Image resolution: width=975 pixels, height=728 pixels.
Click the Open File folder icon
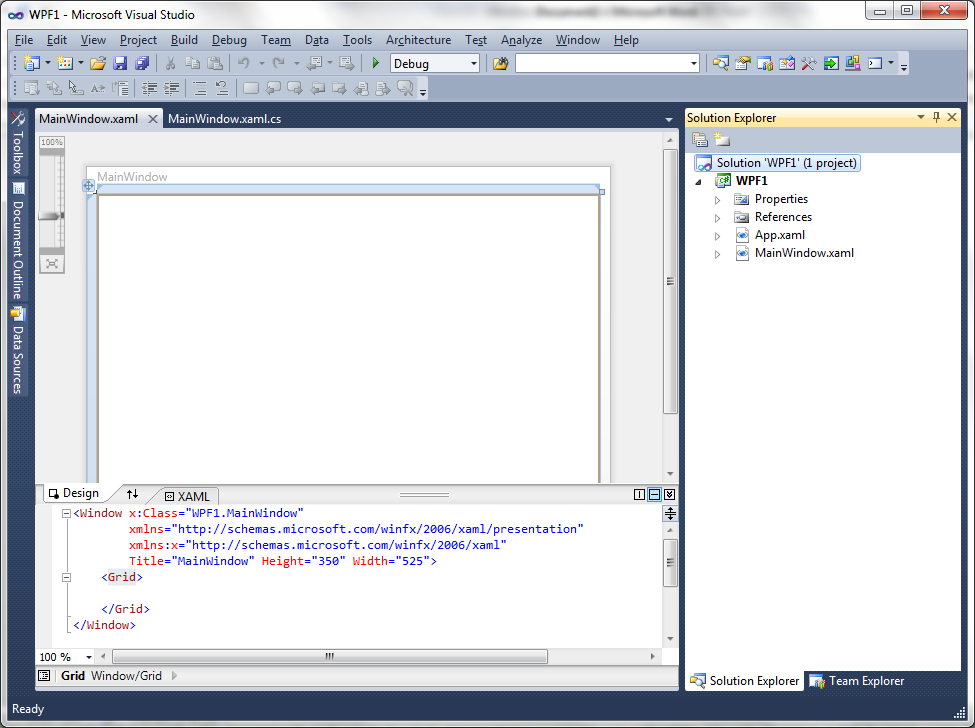97,64
